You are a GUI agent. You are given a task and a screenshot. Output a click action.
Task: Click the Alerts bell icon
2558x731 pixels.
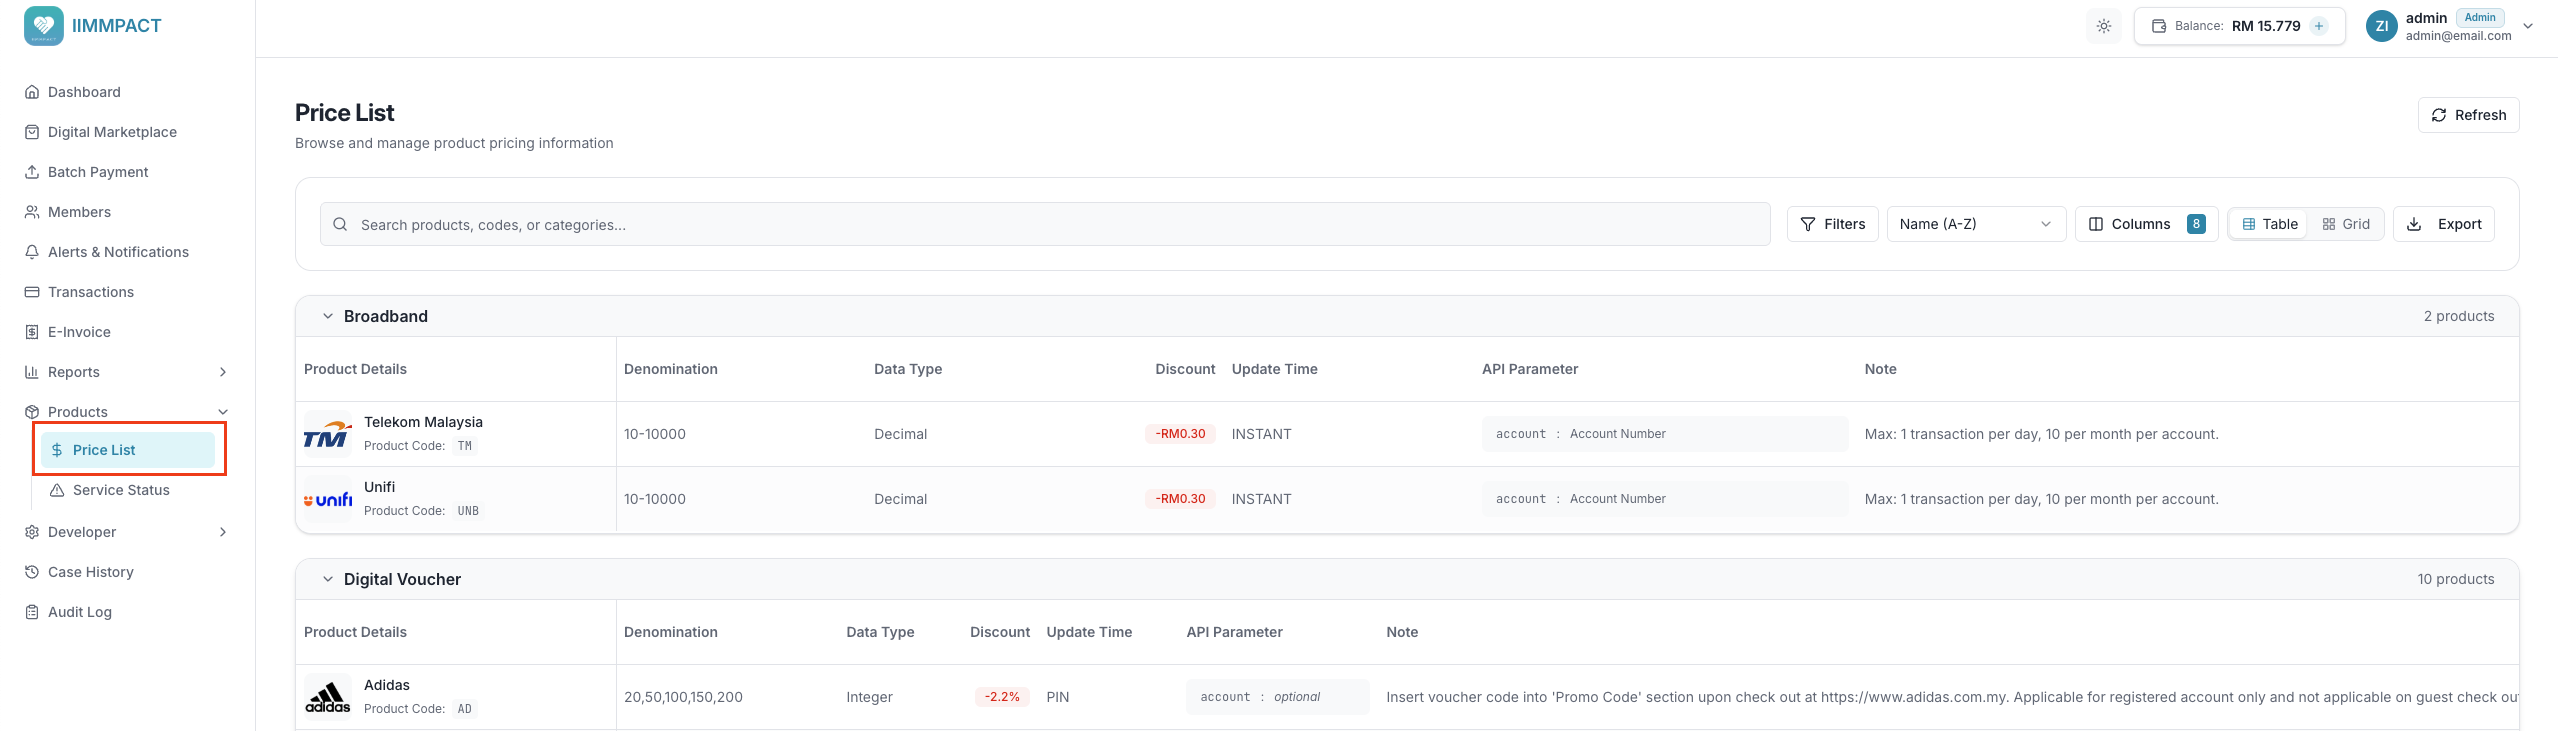[32, 252]
